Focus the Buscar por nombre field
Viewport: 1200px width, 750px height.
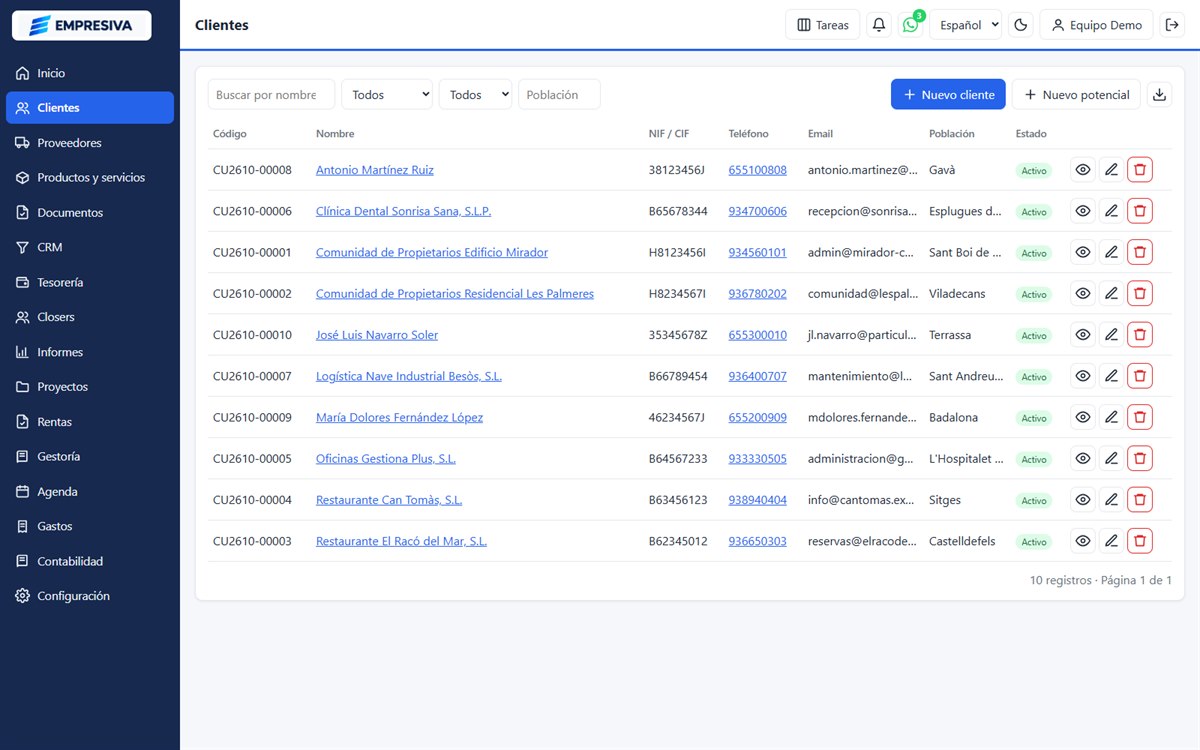[271, 94]
